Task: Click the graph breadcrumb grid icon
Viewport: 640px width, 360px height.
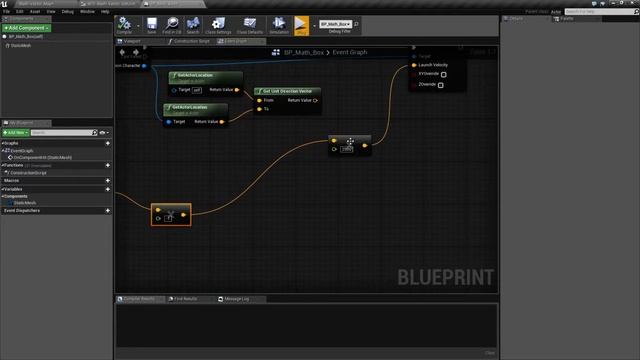Action: click(276, 52)
